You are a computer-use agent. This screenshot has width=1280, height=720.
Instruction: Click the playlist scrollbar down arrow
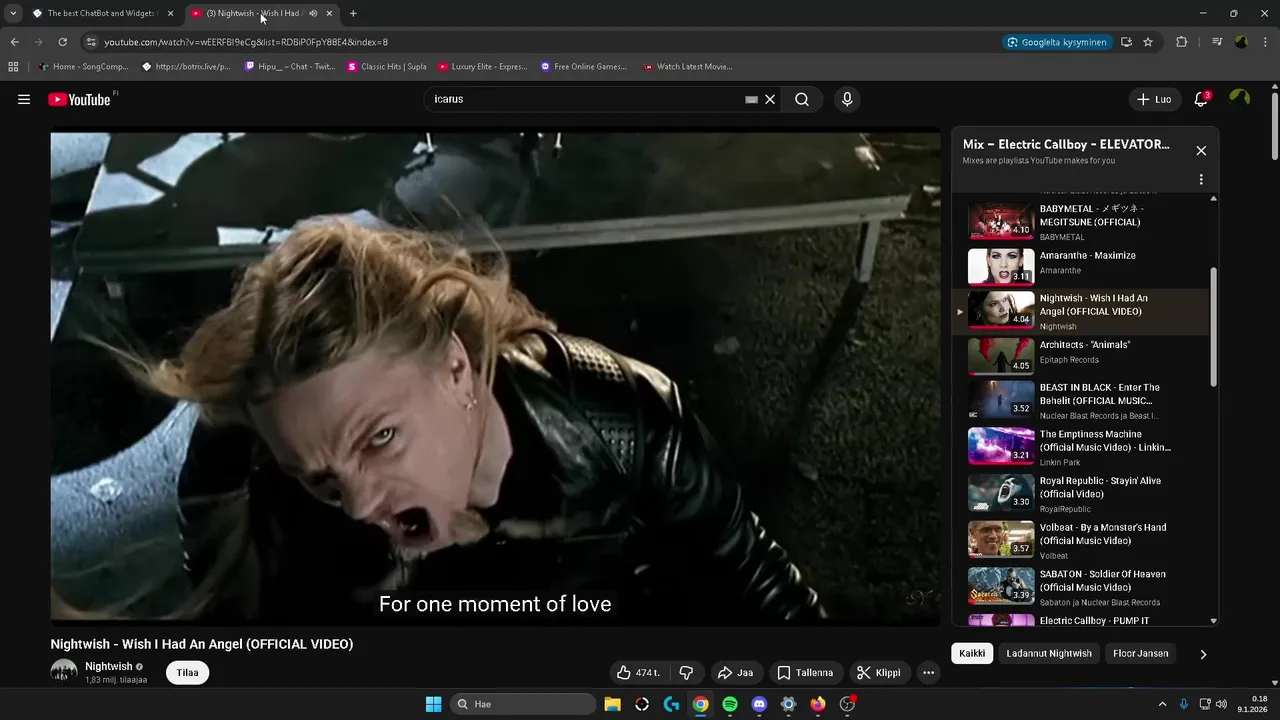click(1214, 621)
